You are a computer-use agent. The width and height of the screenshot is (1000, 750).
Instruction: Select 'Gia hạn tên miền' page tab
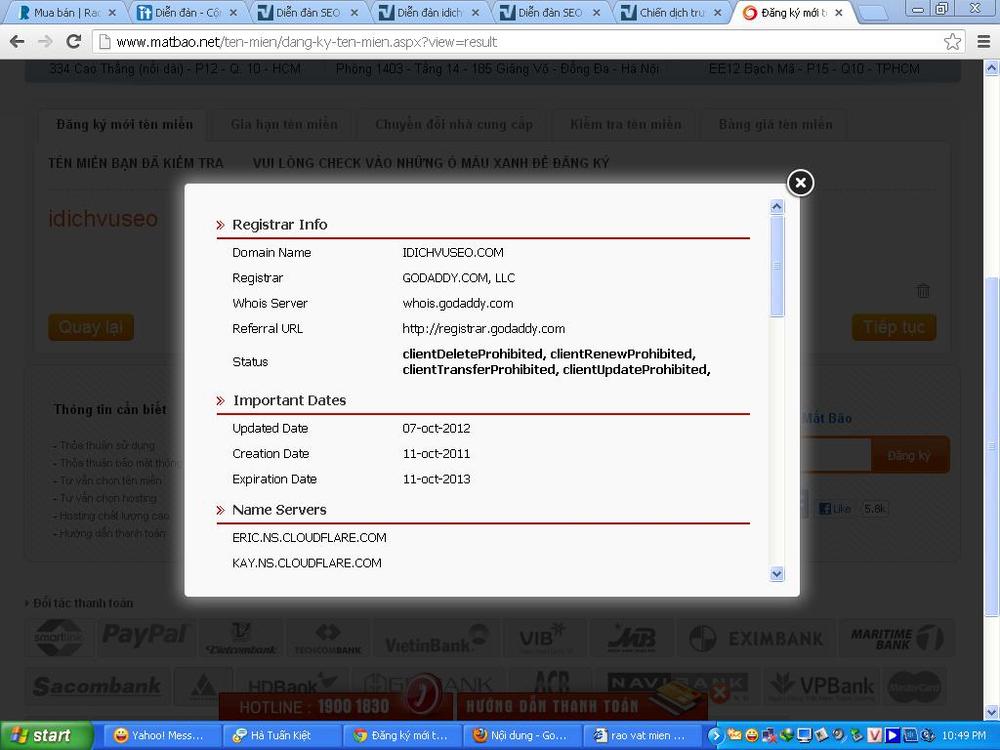tap(284, 124)
